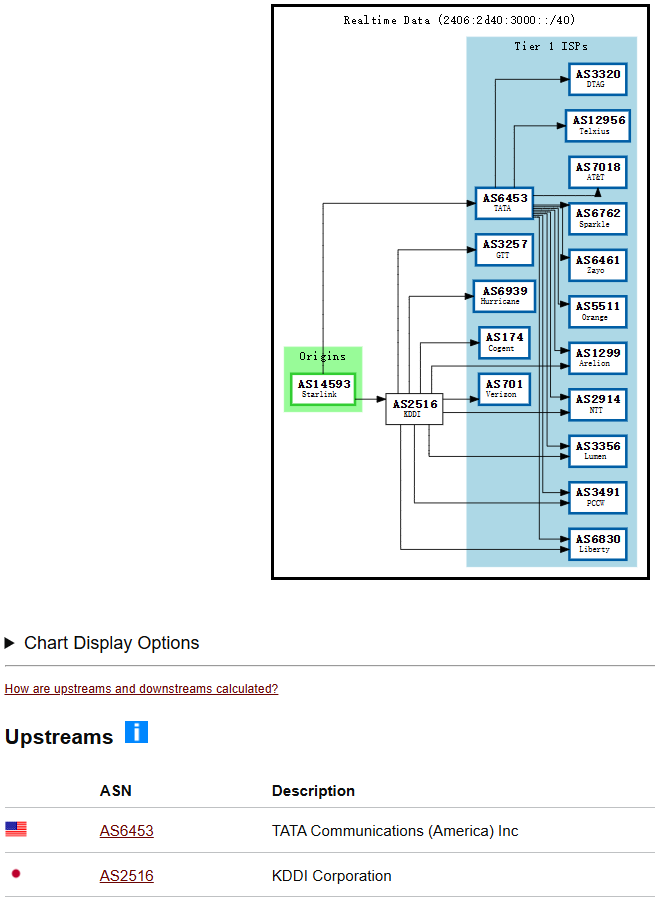Click the ASN column header
Screen dimensions: 655x903
116,791
